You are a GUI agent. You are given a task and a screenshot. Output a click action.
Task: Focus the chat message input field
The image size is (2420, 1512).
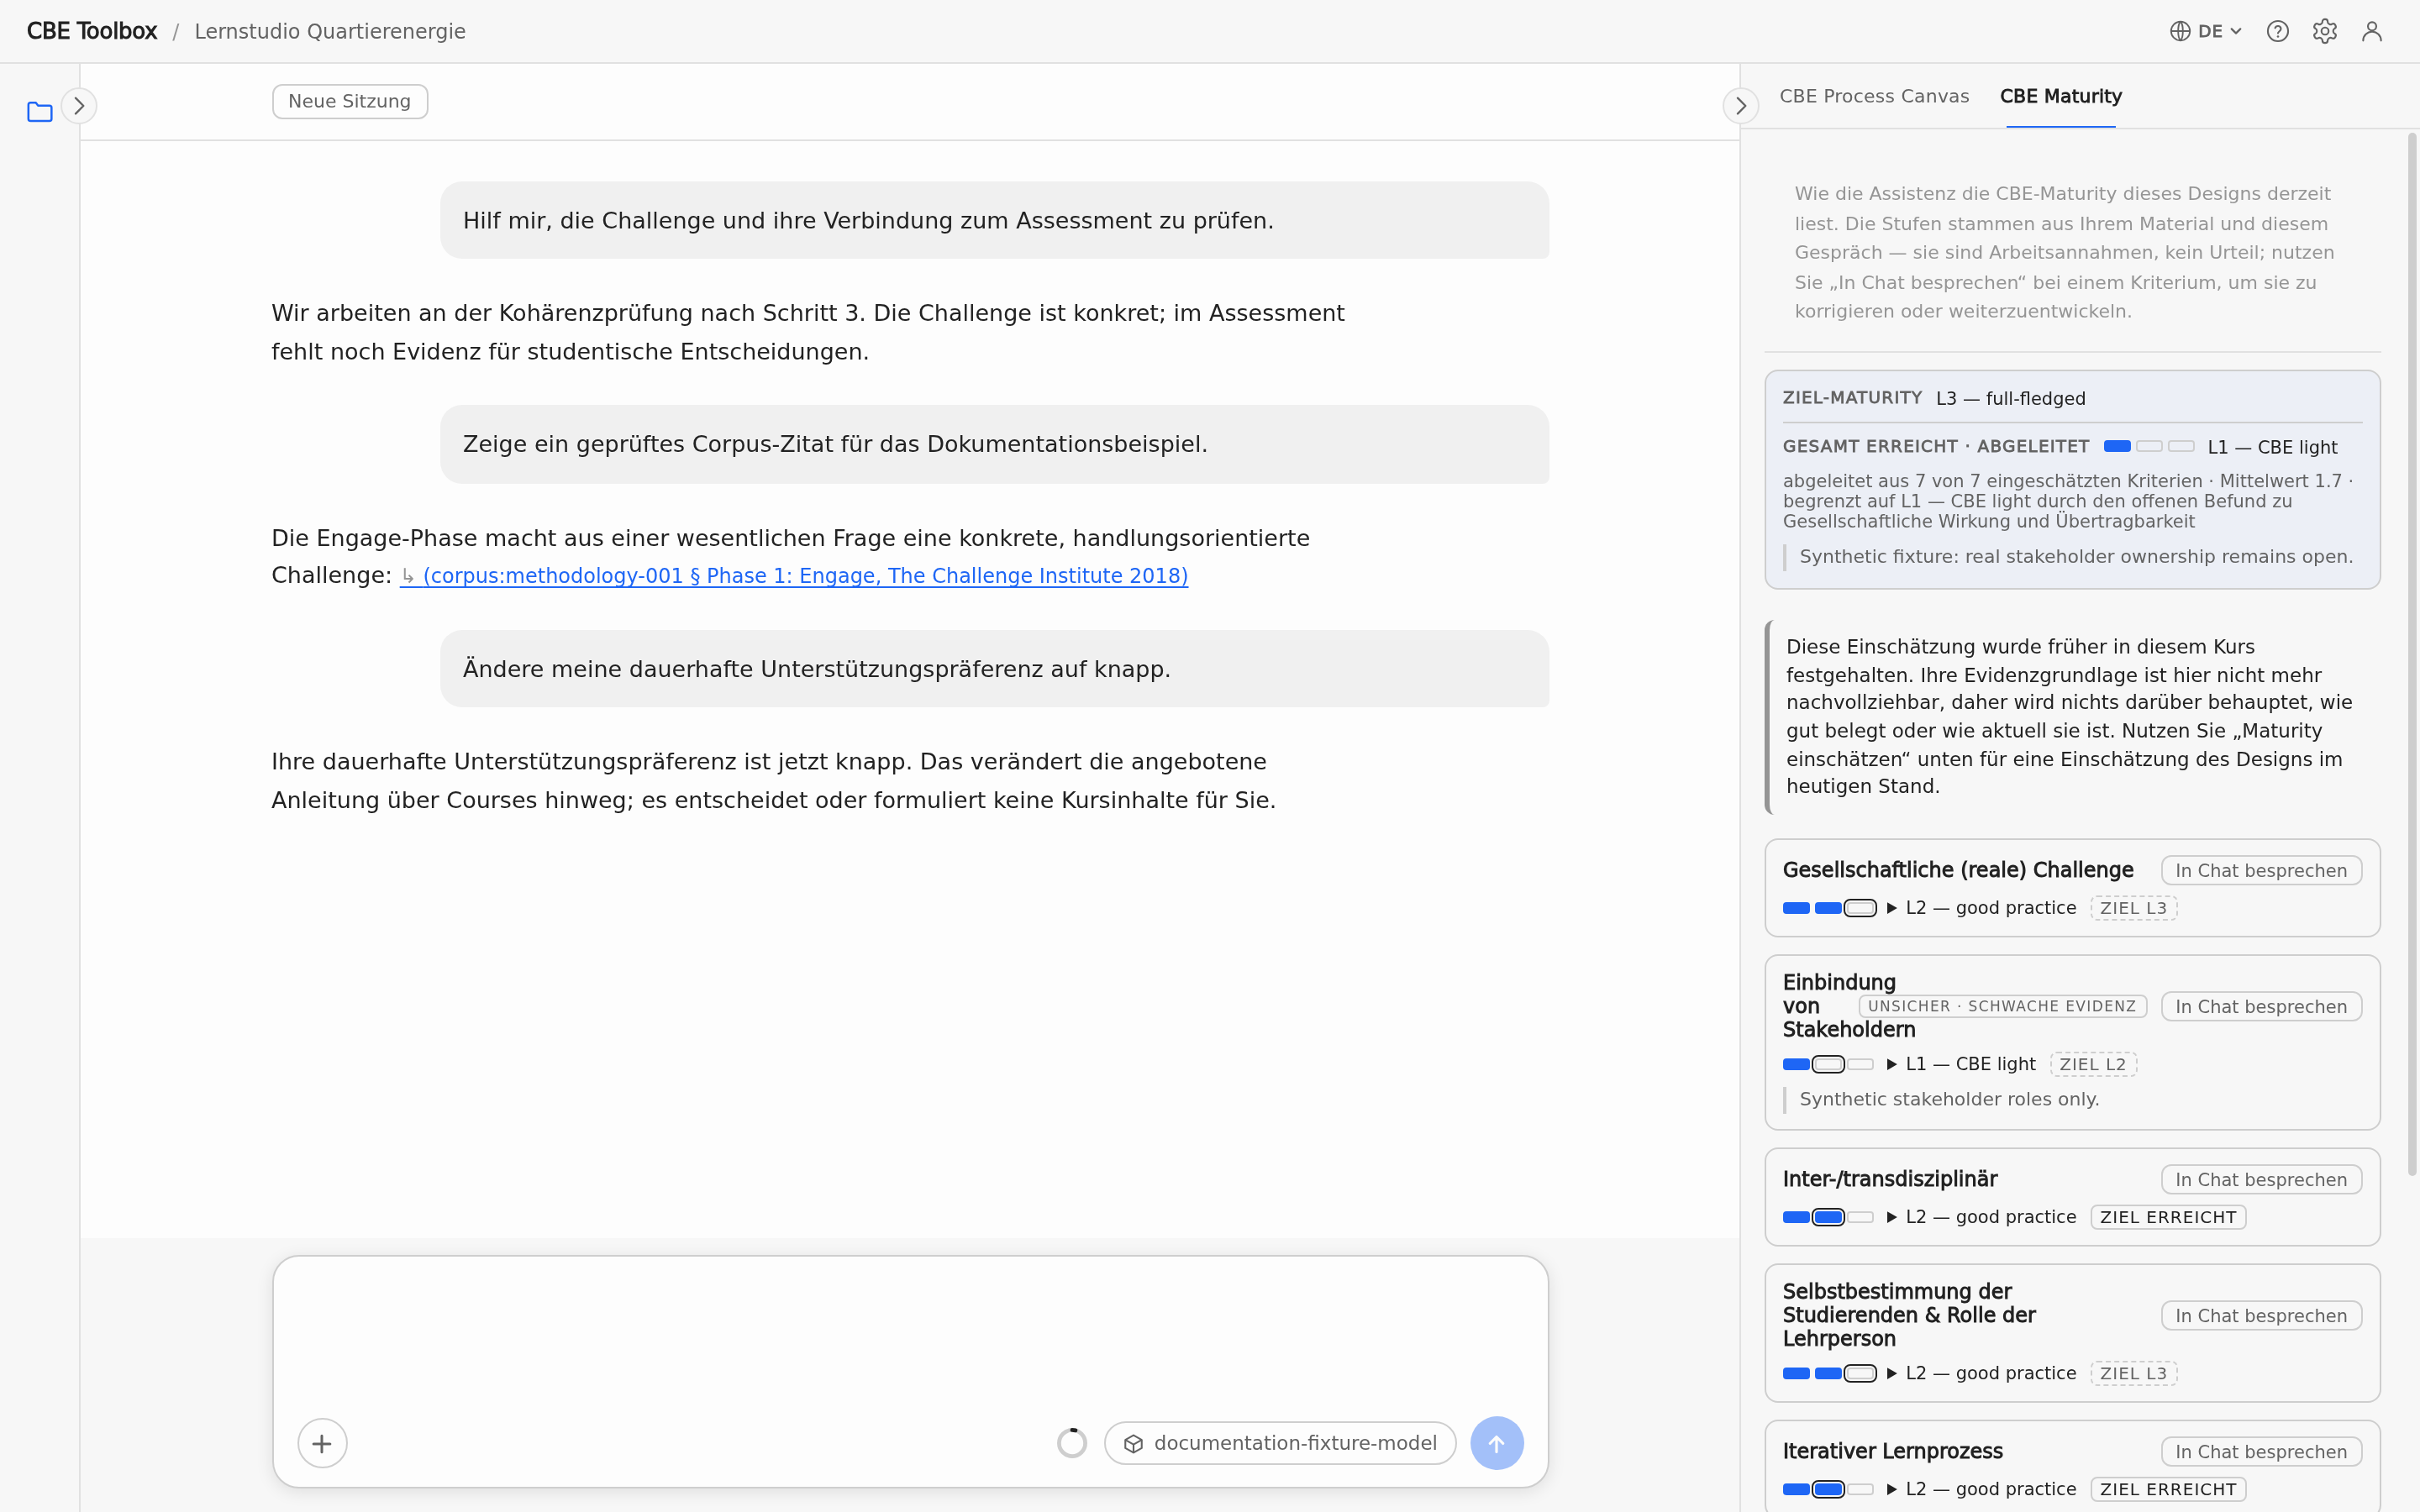[x=910, y=1333]
